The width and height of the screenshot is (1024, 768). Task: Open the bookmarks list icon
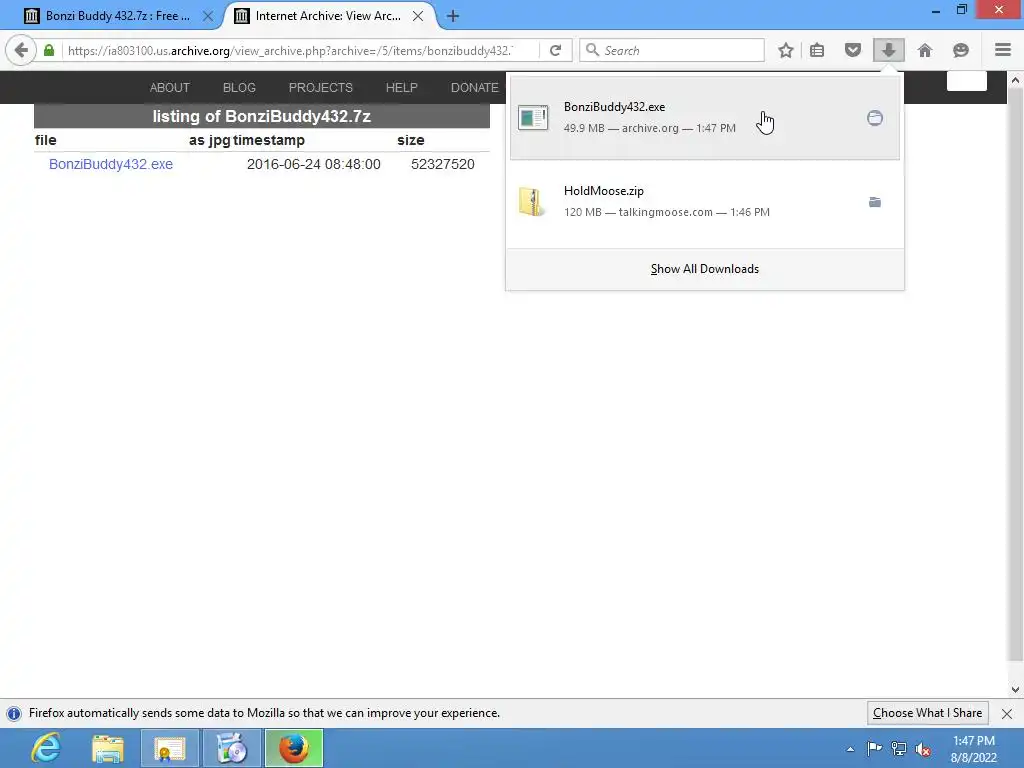point(817,50)
